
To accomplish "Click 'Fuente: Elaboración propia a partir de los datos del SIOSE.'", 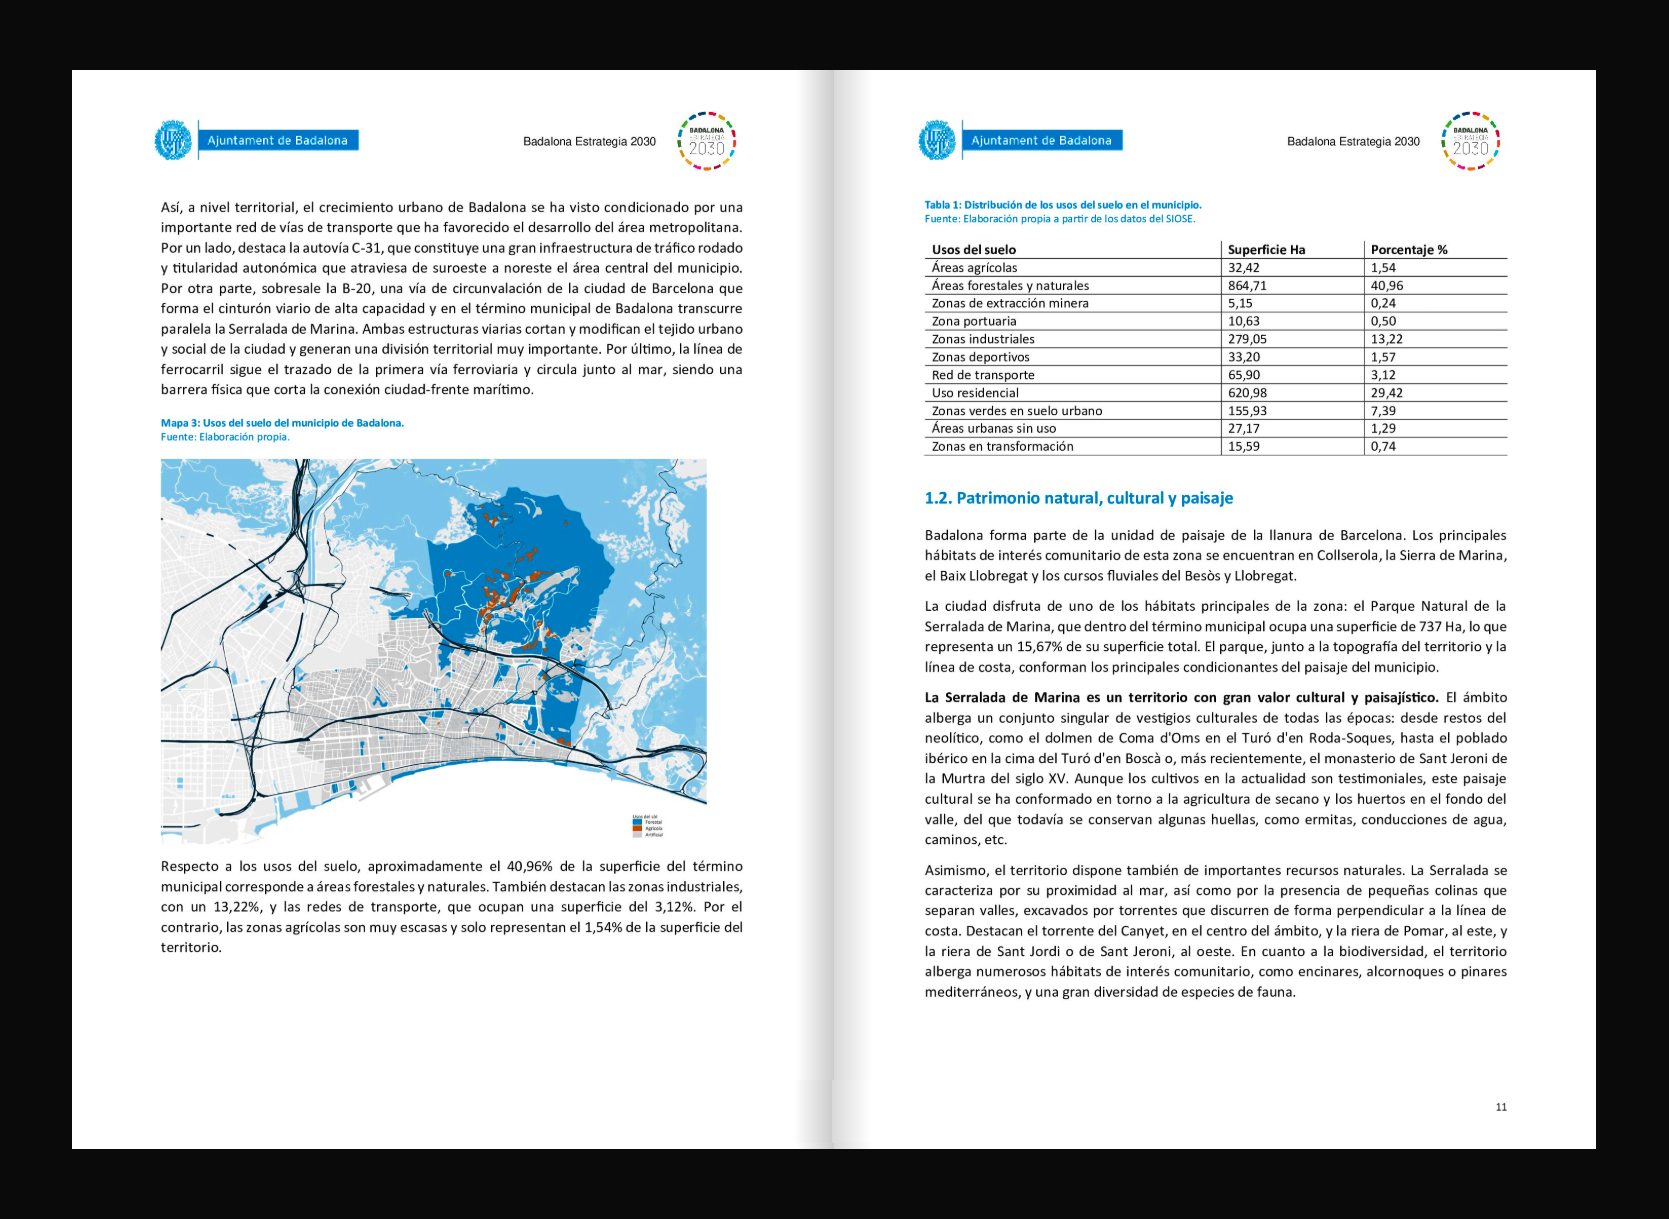I will [1060, 219].
